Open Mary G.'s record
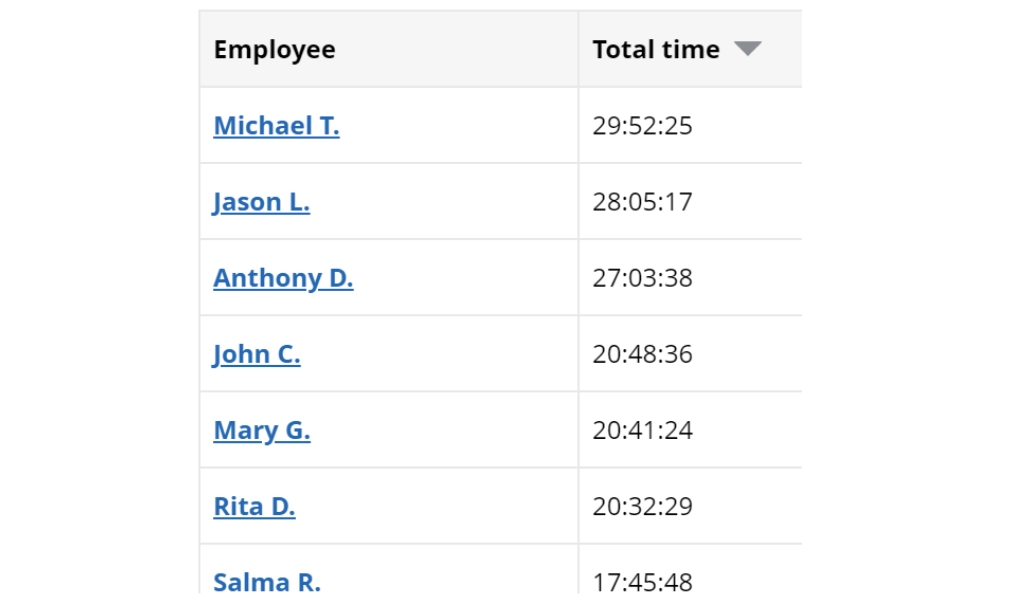Image resolution: width=1020 pixels, height=600 pixels. point(261,429)
